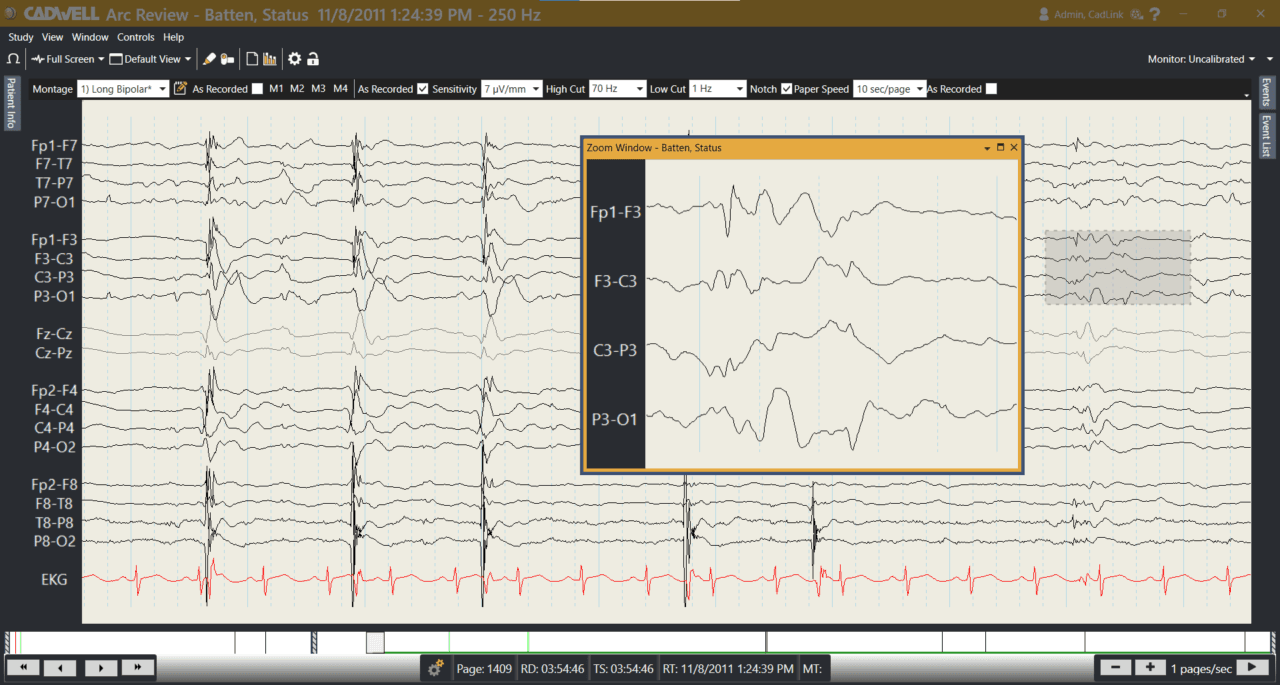Open the annotation highlighter tool
The image size is (1280, 685).
pos(210,58)
